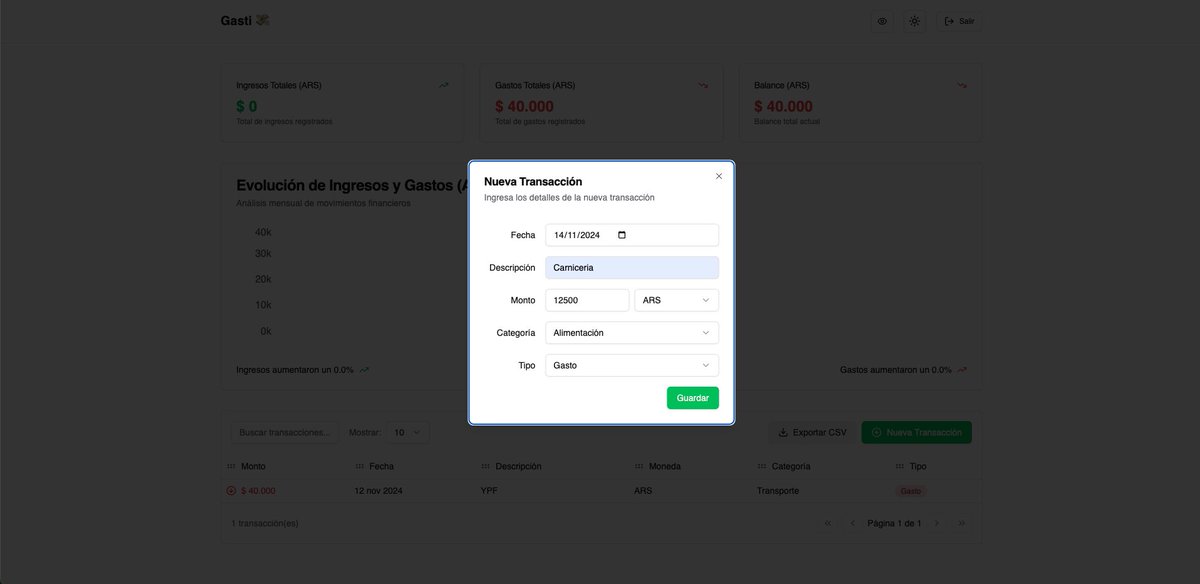This screenshot has height=584, width=1200.
Task: Click the YPF description cell
Action: pyautogui.click(x=489, y=491)
